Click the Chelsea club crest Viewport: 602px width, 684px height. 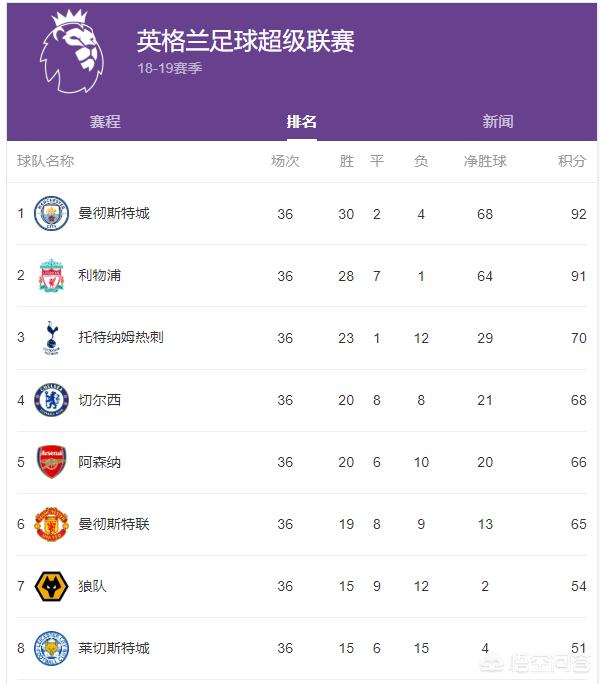(x=51, y=400)
